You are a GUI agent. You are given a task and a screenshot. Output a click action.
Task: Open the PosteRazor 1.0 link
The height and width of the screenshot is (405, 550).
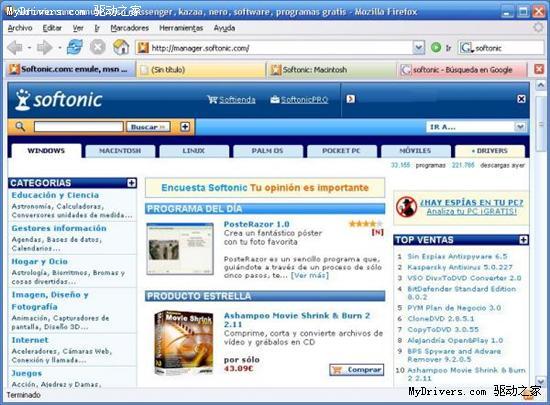(x=256, y=224)
